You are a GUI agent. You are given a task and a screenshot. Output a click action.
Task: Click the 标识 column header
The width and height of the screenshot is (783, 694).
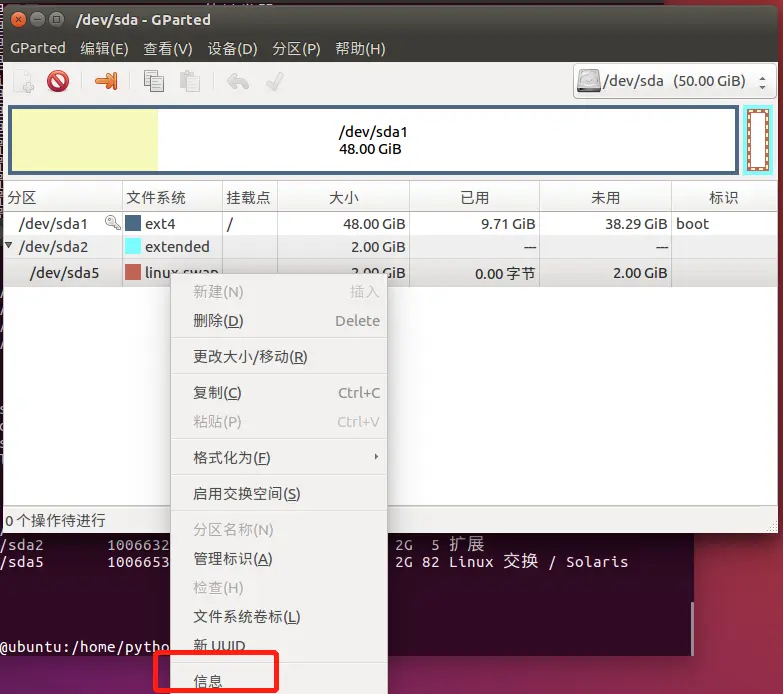coord(724,197)
